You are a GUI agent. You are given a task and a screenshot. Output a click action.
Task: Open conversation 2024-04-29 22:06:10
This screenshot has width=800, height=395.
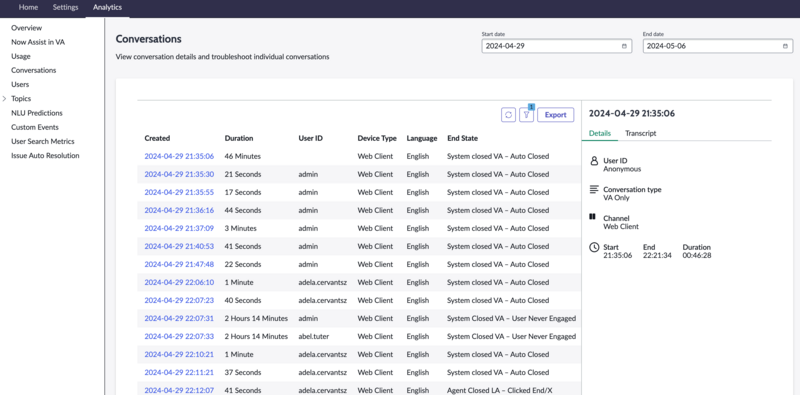tap(179, 282)
